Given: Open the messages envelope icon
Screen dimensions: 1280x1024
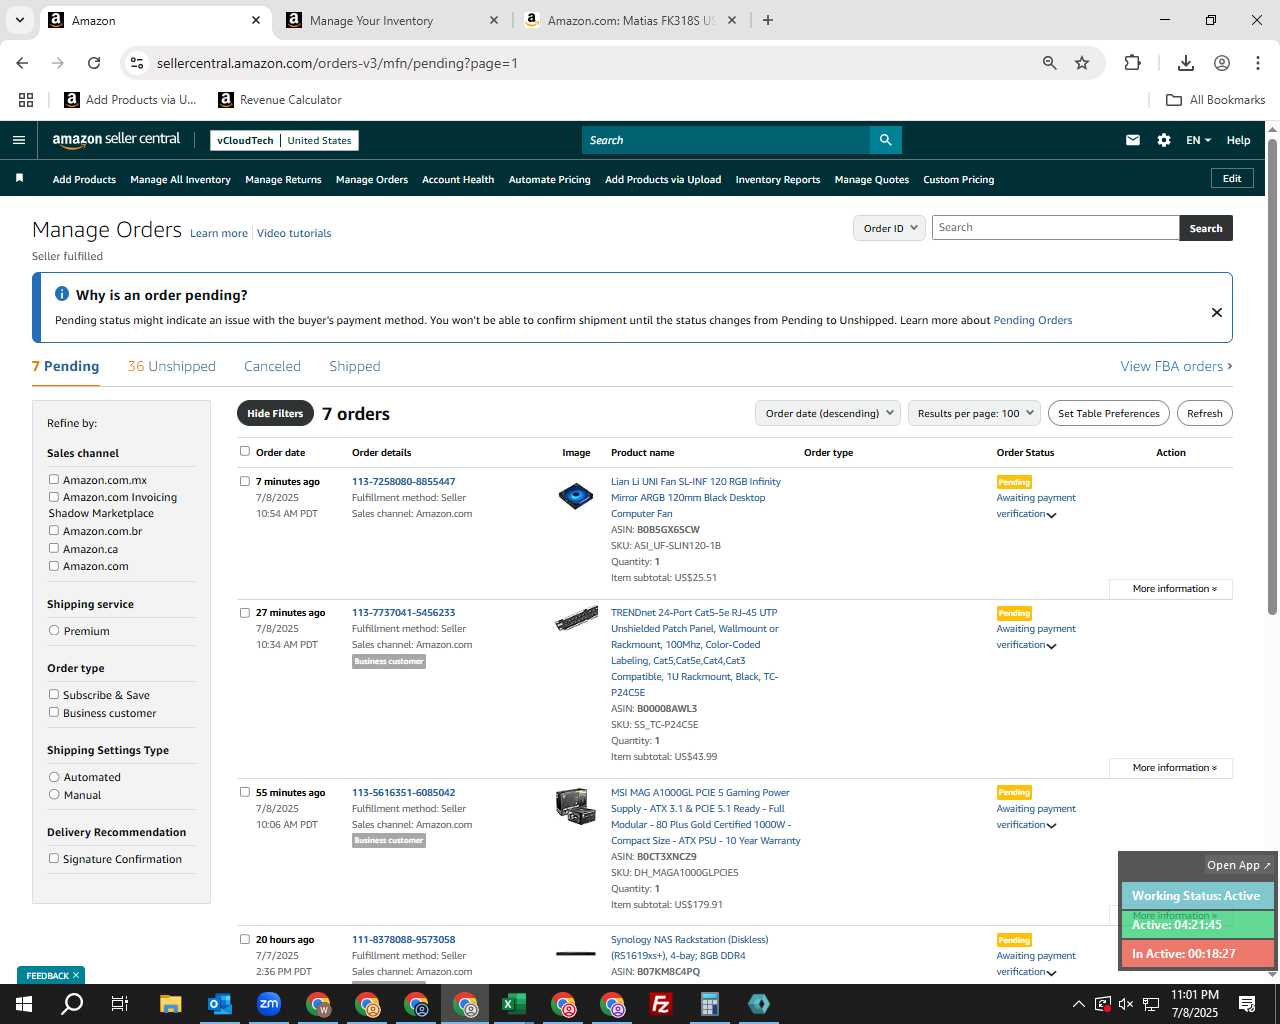Looking at the screenshot, I should [1133, 140].
